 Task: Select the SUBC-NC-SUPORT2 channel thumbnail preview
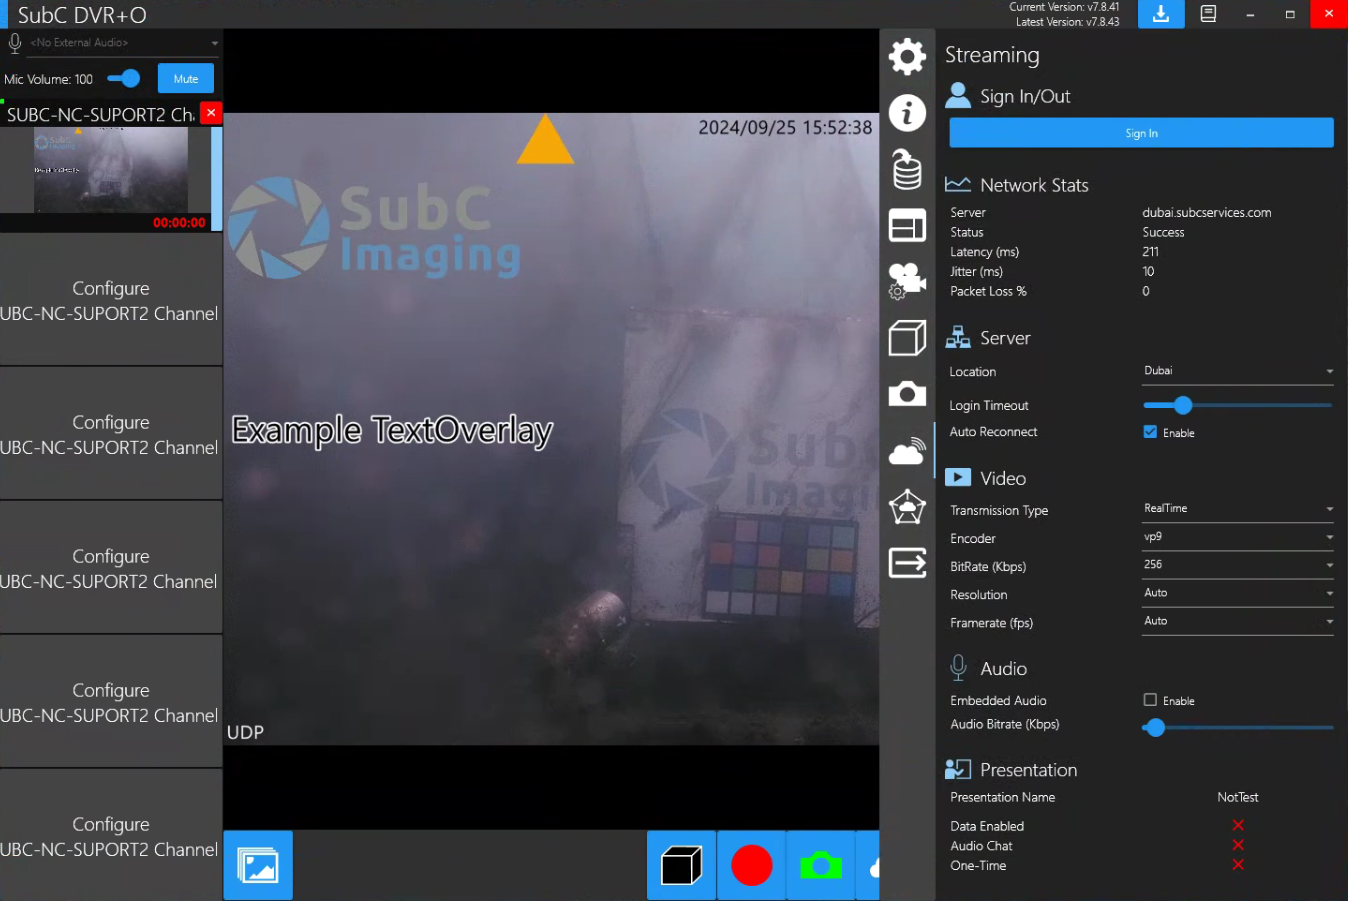click(110, 170)
